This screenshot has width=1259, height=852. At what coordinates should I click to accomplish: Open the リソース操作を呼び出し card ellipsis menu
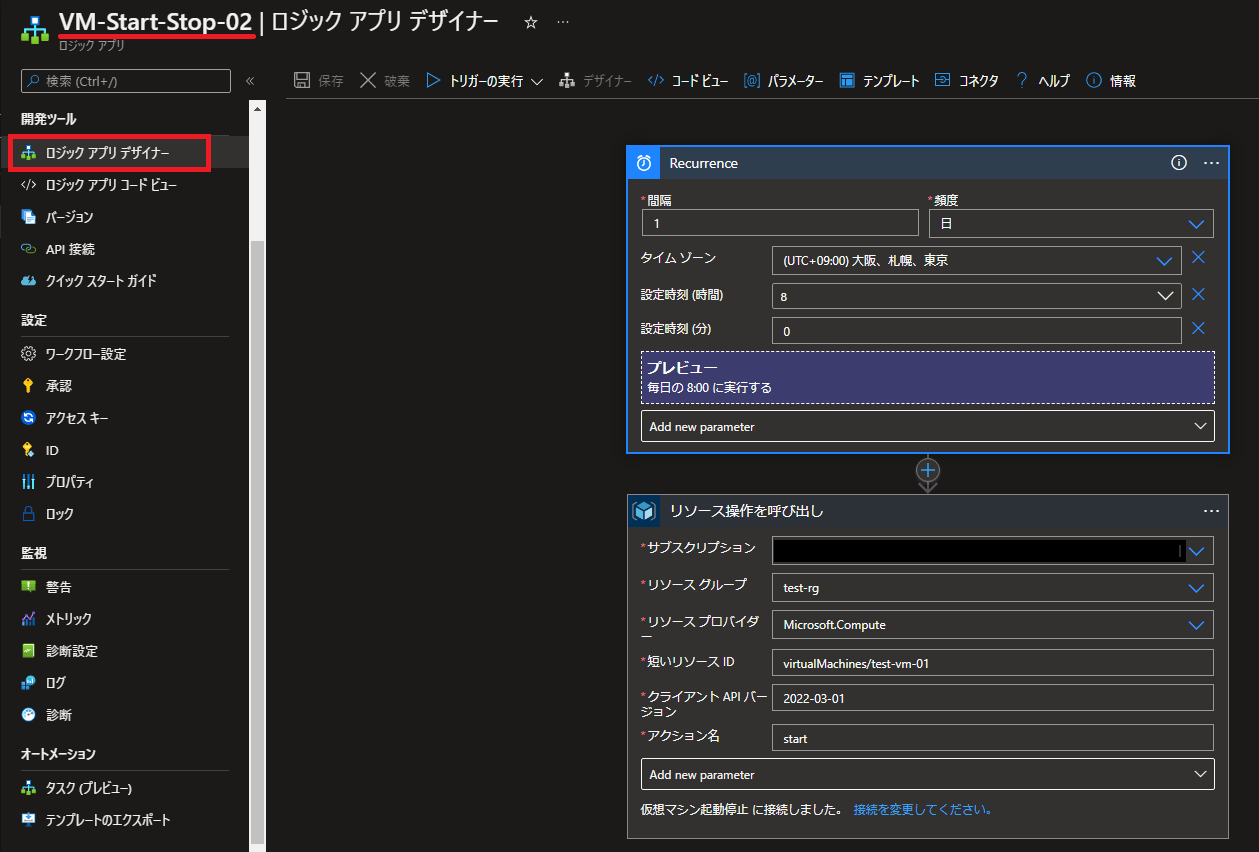point(1211,511)
